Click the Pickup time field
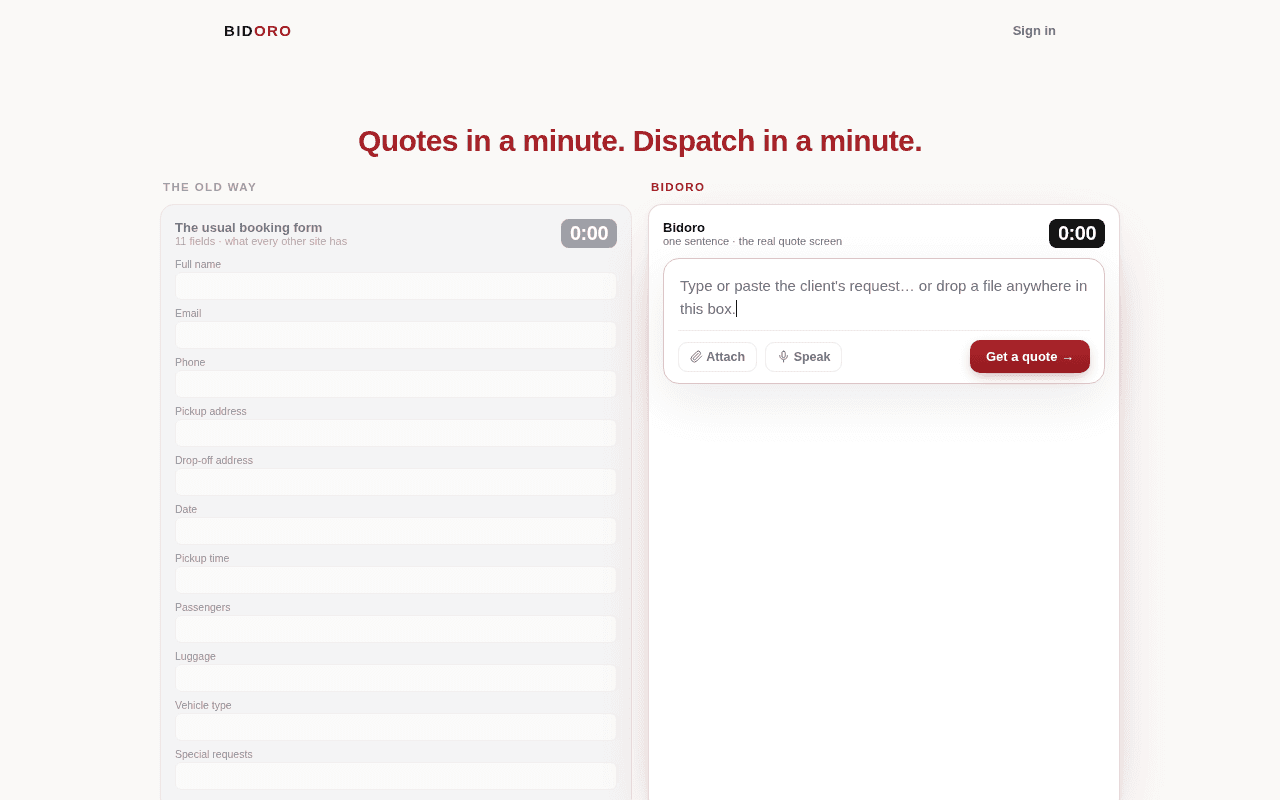The image size is (1280, 800). [396, 580]
